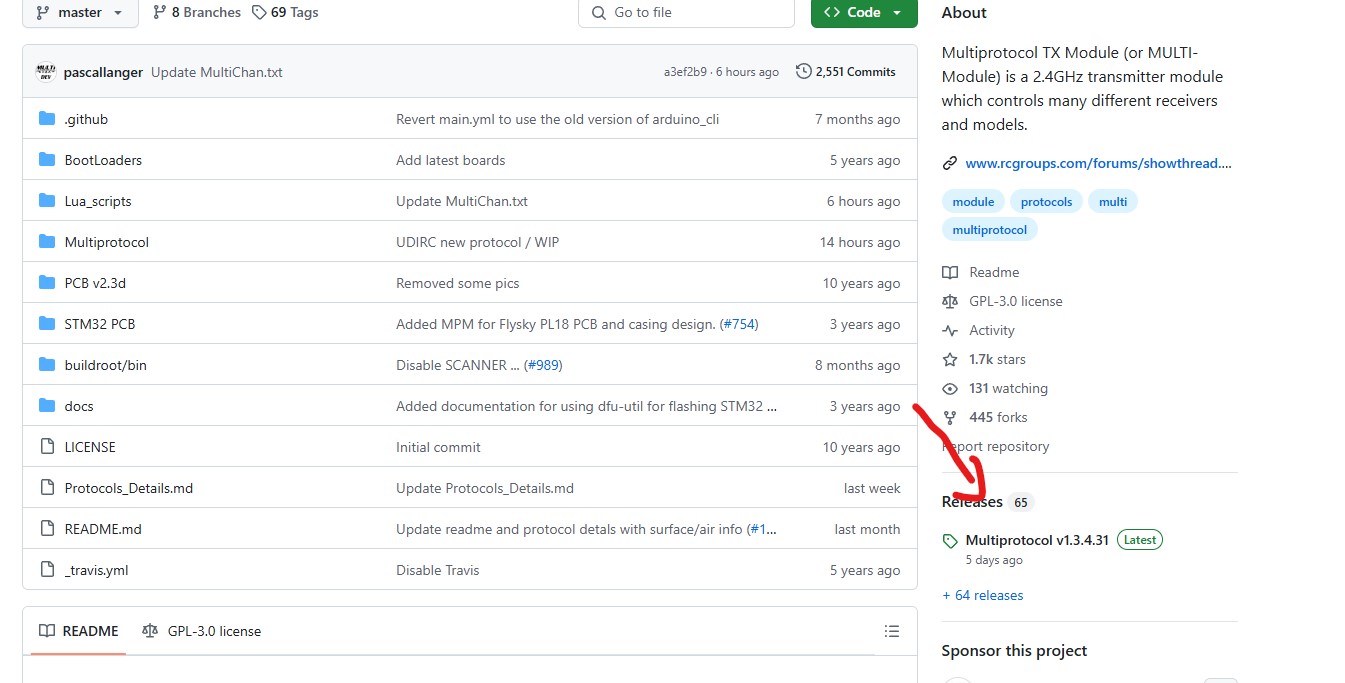Click the tag icon beside Multiprotocol v1.3.4.31
Screen dimensions: 1345x683
[950, 541]
